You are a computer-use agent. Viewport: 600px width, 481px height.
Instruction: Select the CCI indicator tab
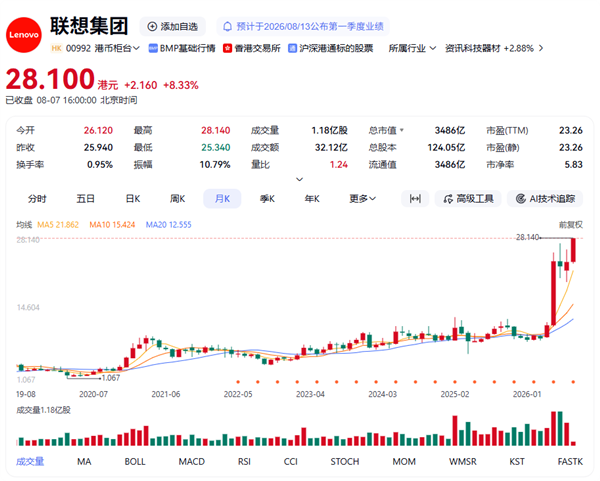(x=291, y=461)
